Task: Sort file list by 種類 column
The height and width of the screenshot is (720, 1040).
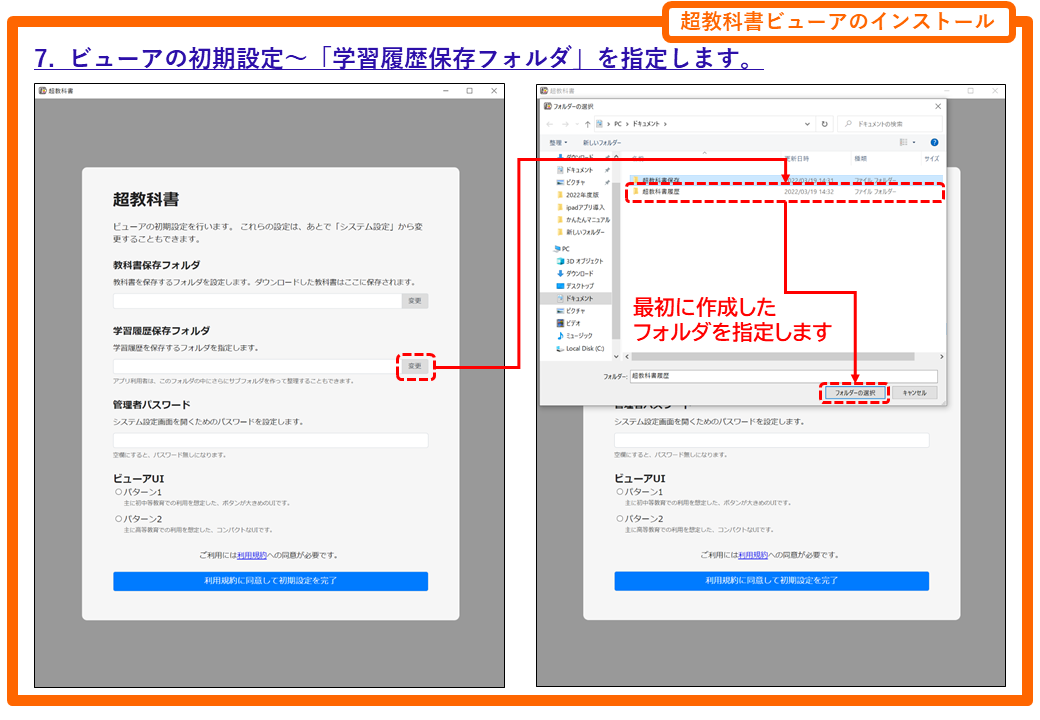Action: coord(860,158)
